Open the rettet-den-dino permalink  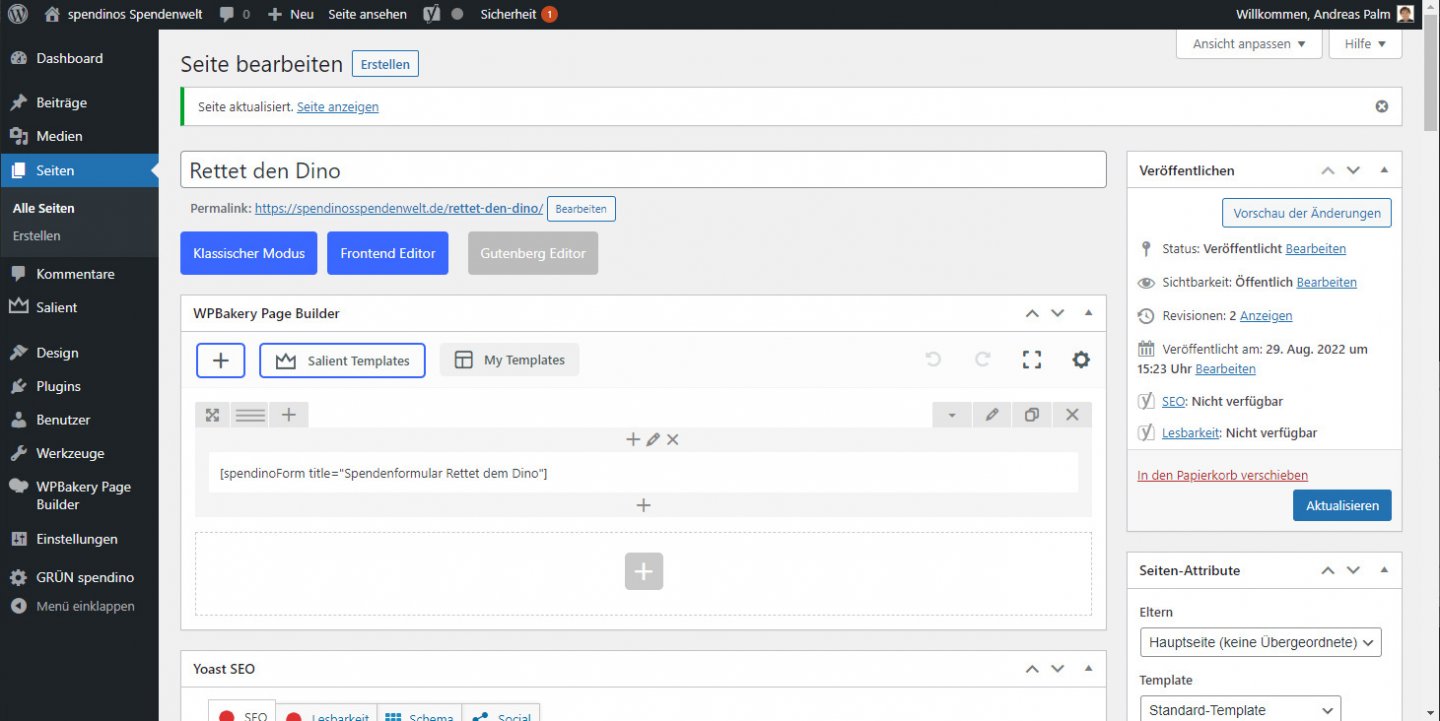pos(399,209)
